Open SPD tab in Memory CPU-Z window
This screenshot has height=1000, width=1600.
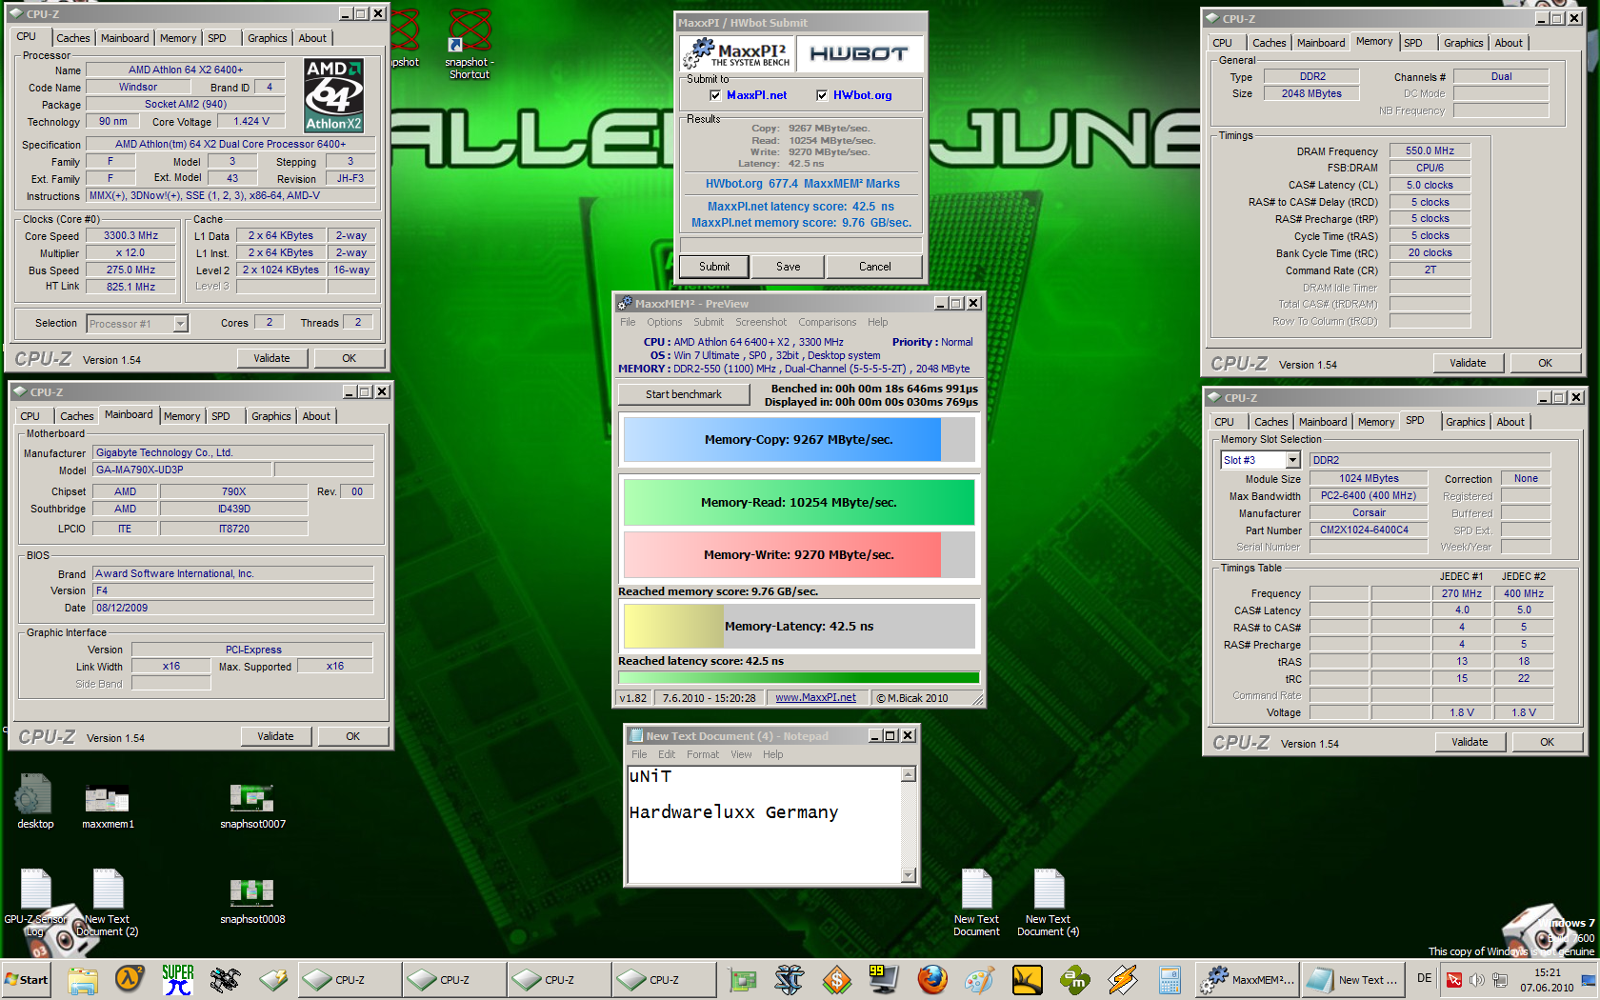[1413, 43]
